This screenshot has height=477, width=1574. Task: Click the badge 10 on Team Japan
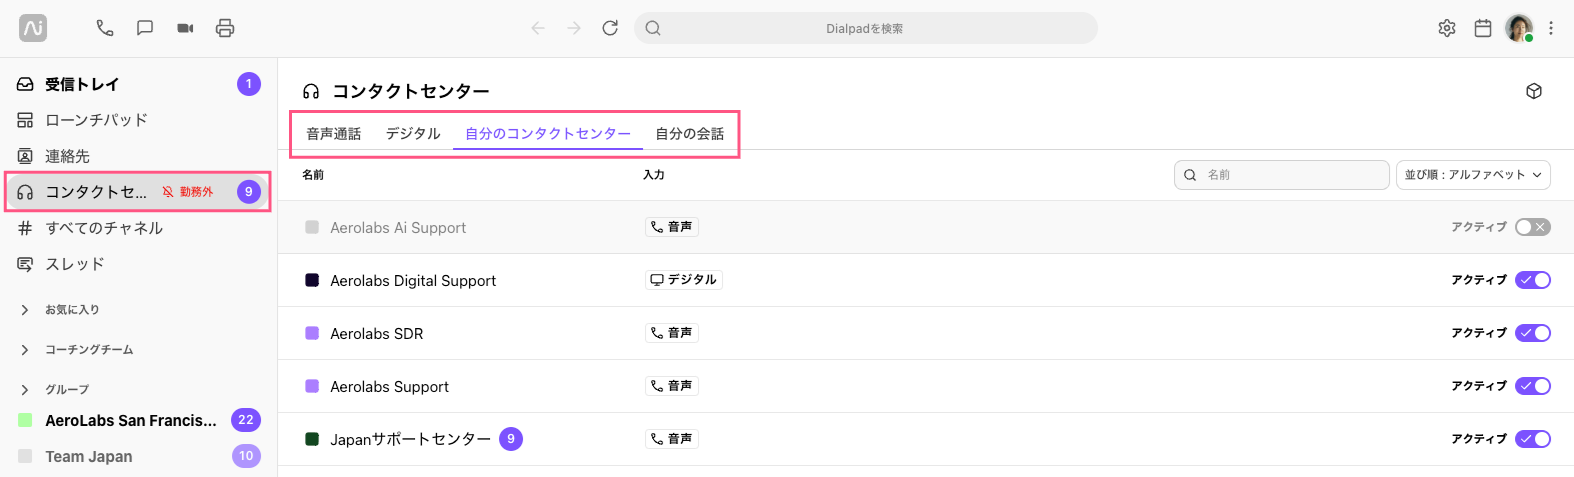pos(246,456)
